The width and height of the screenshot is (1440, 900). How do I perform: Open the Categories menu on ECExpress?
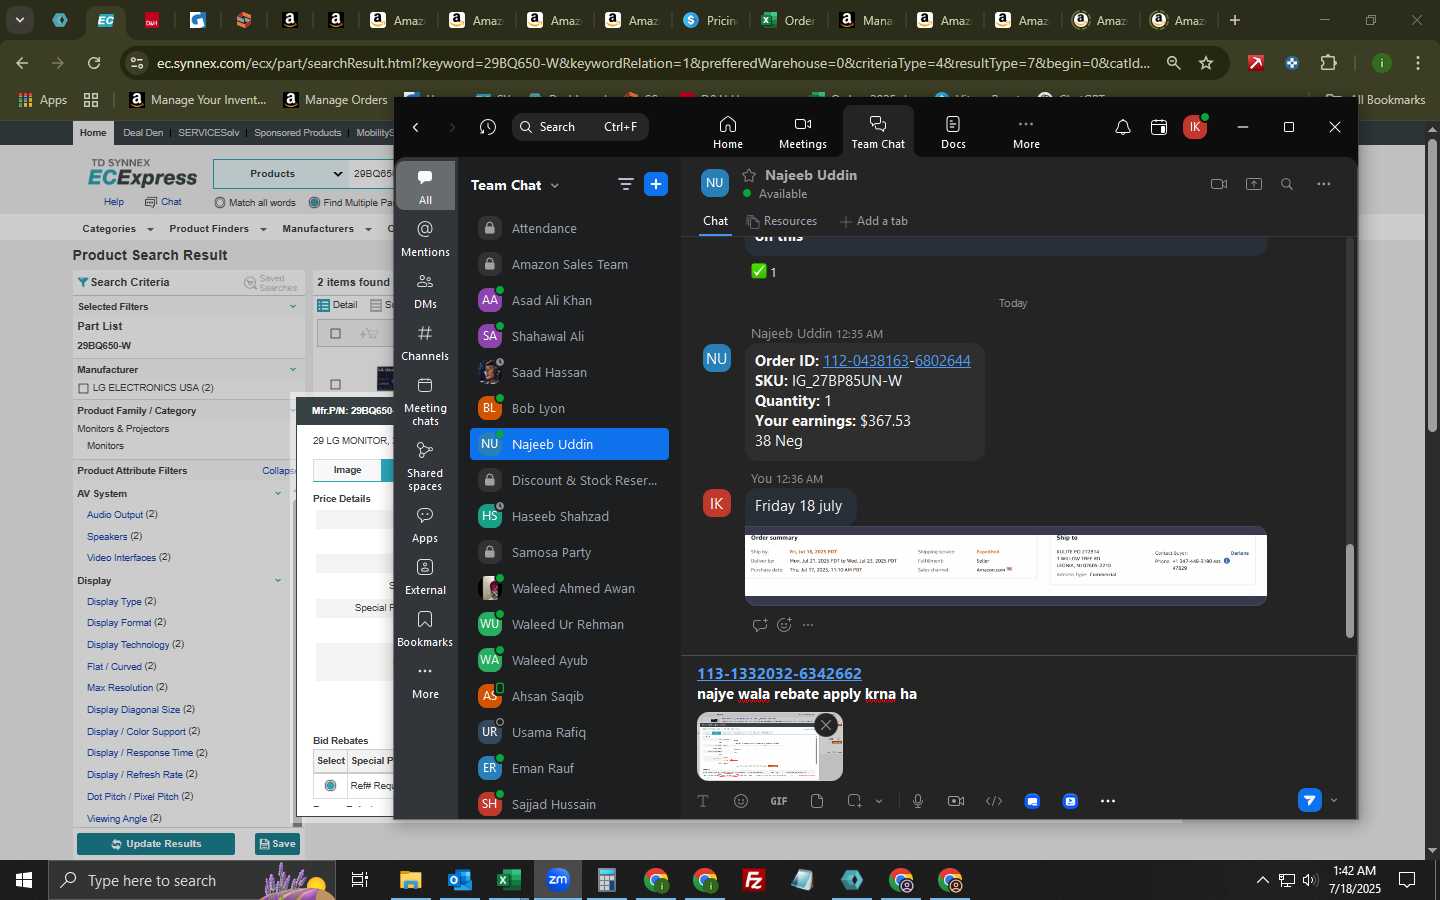pyautogui.click(x=117, y=229)
